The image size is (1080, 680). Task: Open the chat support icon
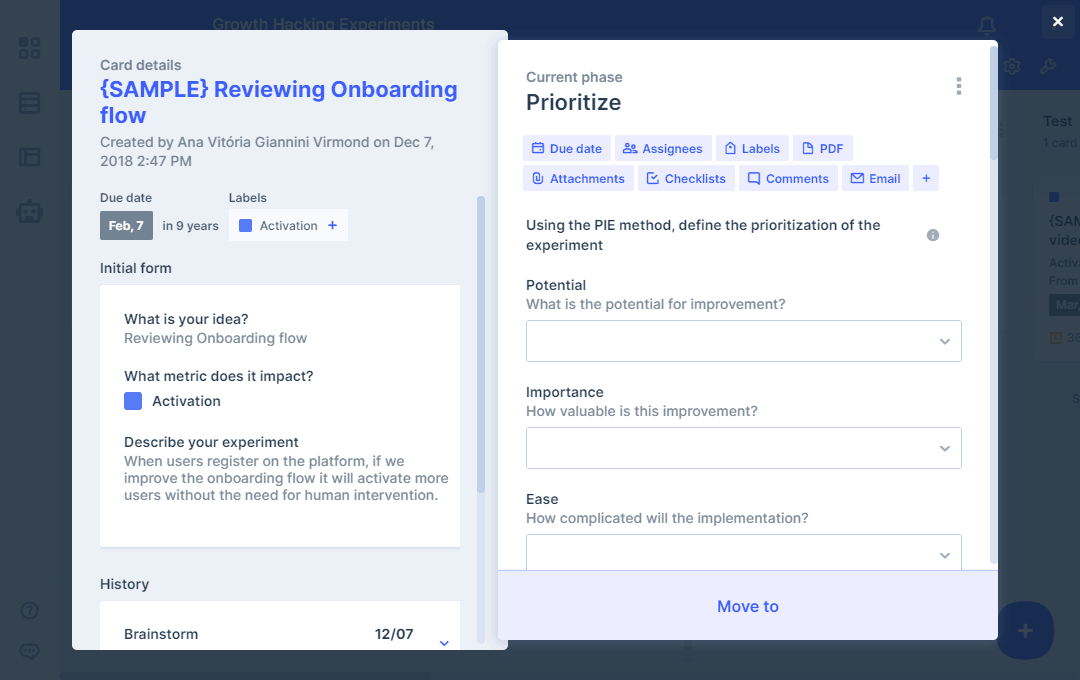[x=30, y=651]
